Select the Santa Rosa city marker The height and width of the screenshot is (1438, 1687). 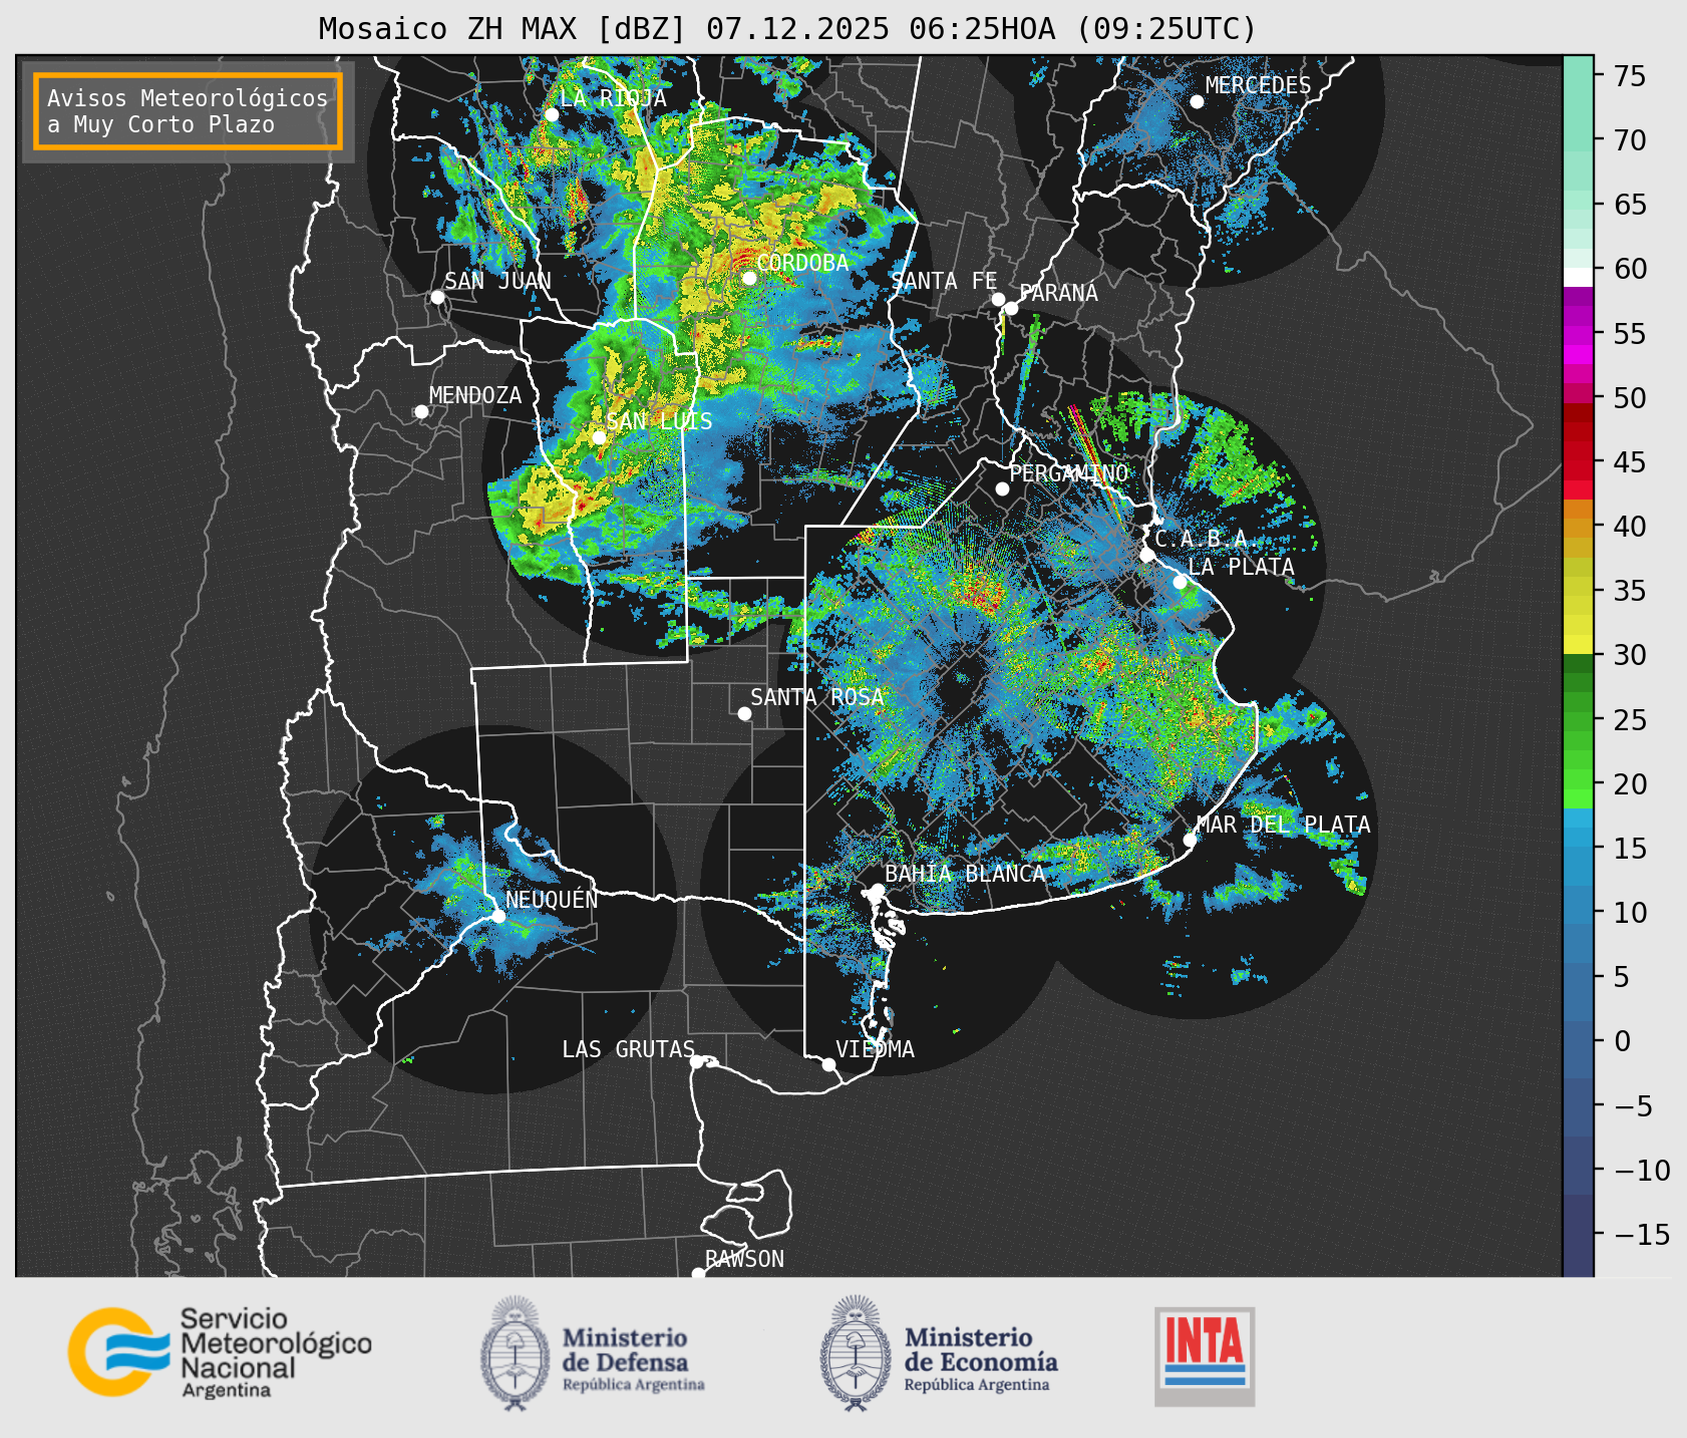[x=744, y=713]
